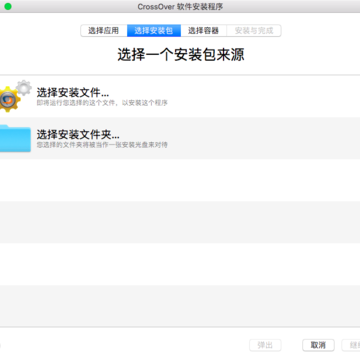This screenshot has height=360, width=360.
Task: Open the 选择容器 tab
Action: click(203, 31)
